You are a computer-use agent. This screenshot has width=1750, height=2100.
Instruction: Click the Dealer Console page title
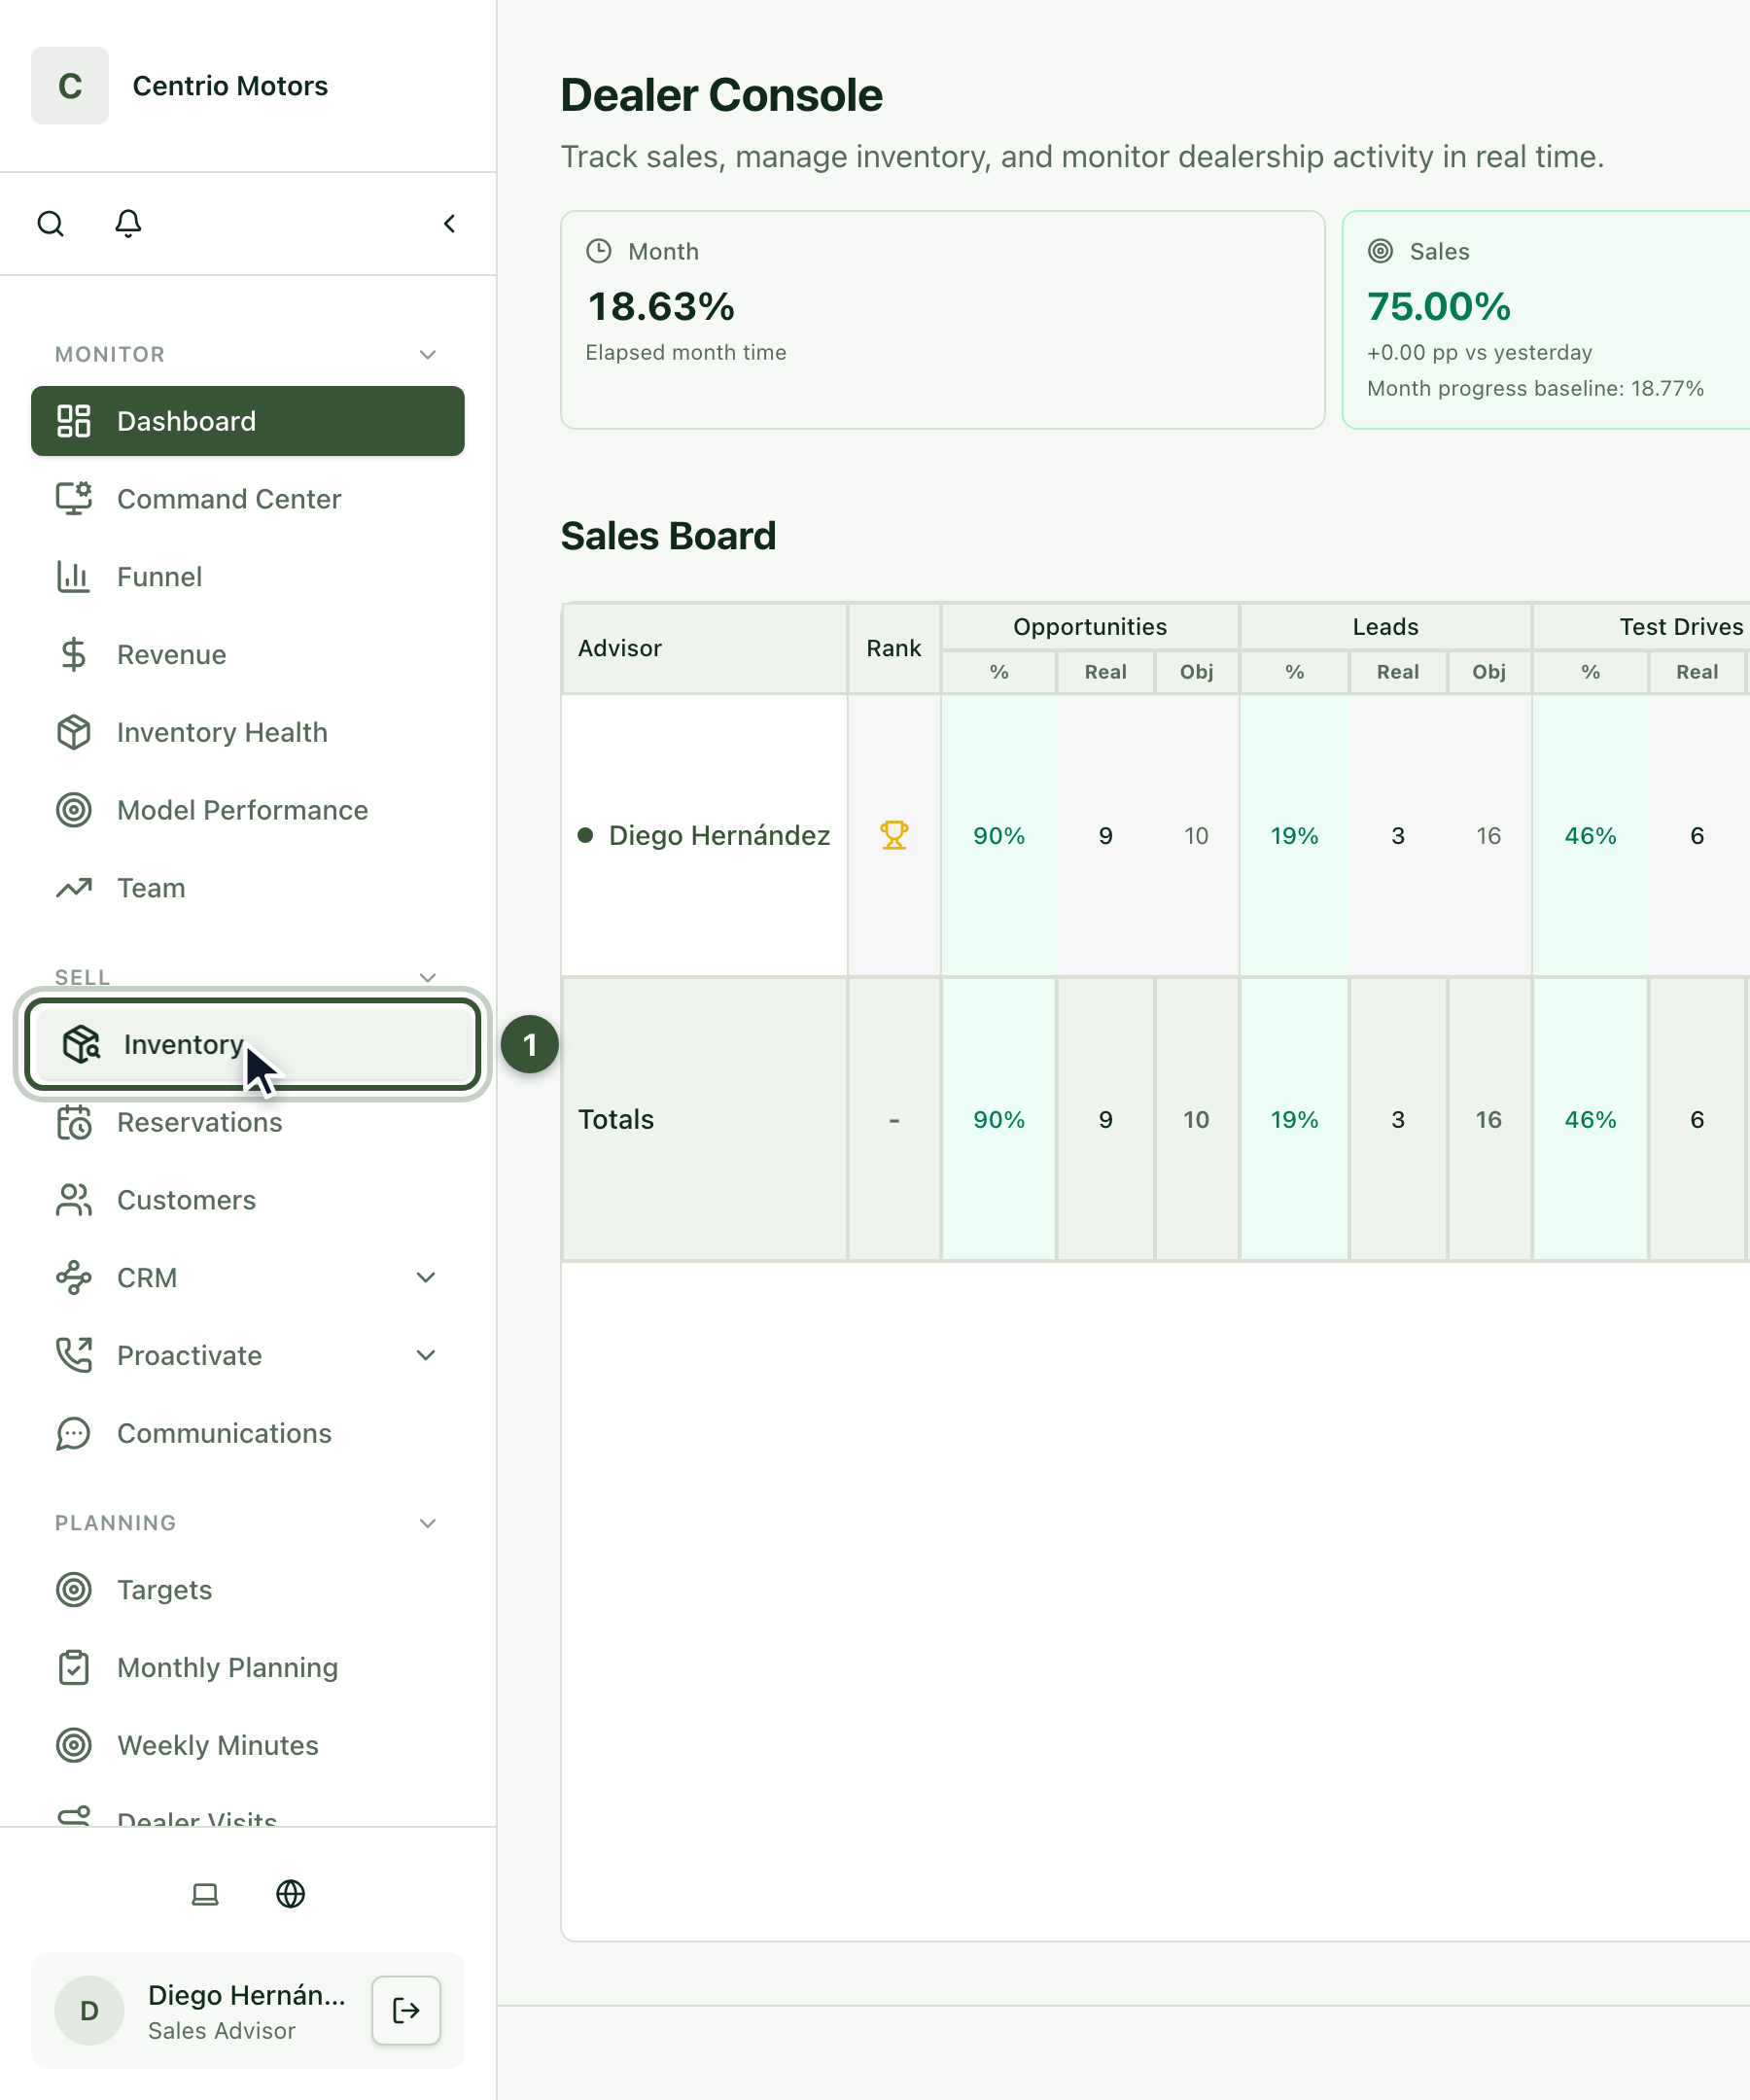click(721, 95)
